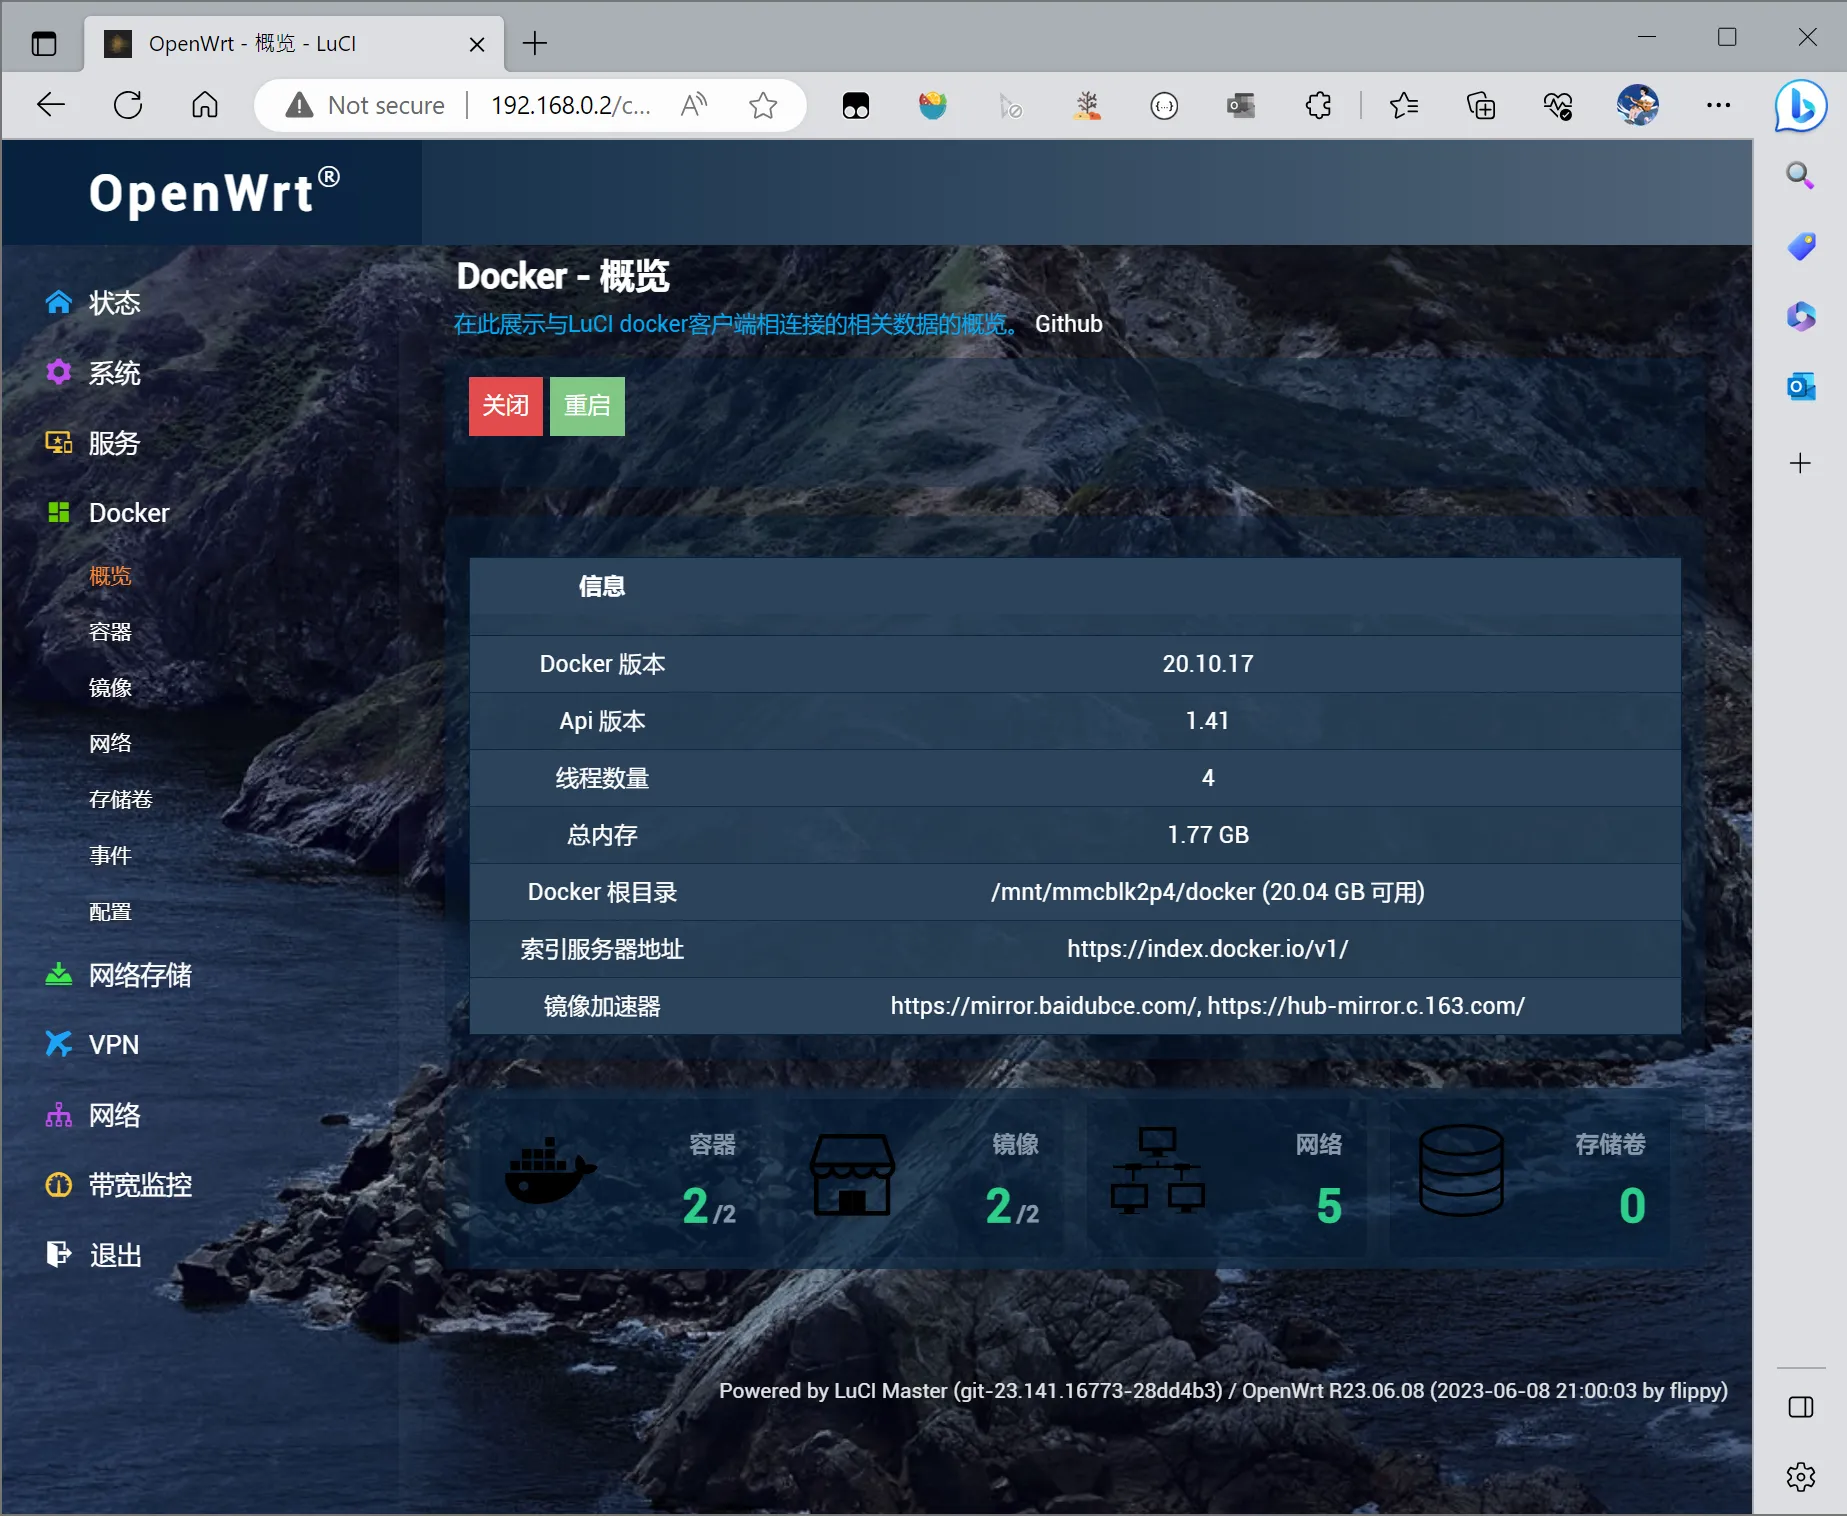Open the 容器 submenu item

(110, 632)
